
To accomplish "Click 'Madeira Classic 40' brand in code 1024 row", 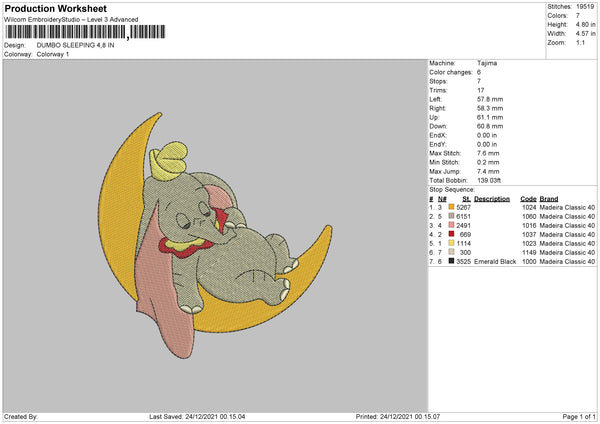I will 567,207.
